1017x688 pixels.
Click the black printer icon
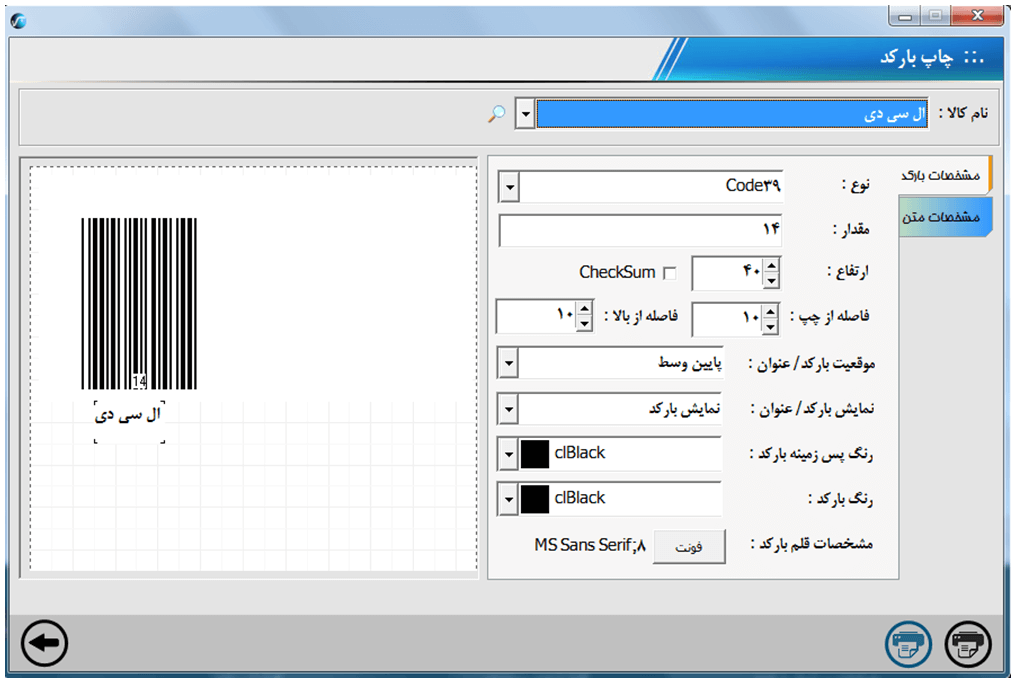pos(968,644)
